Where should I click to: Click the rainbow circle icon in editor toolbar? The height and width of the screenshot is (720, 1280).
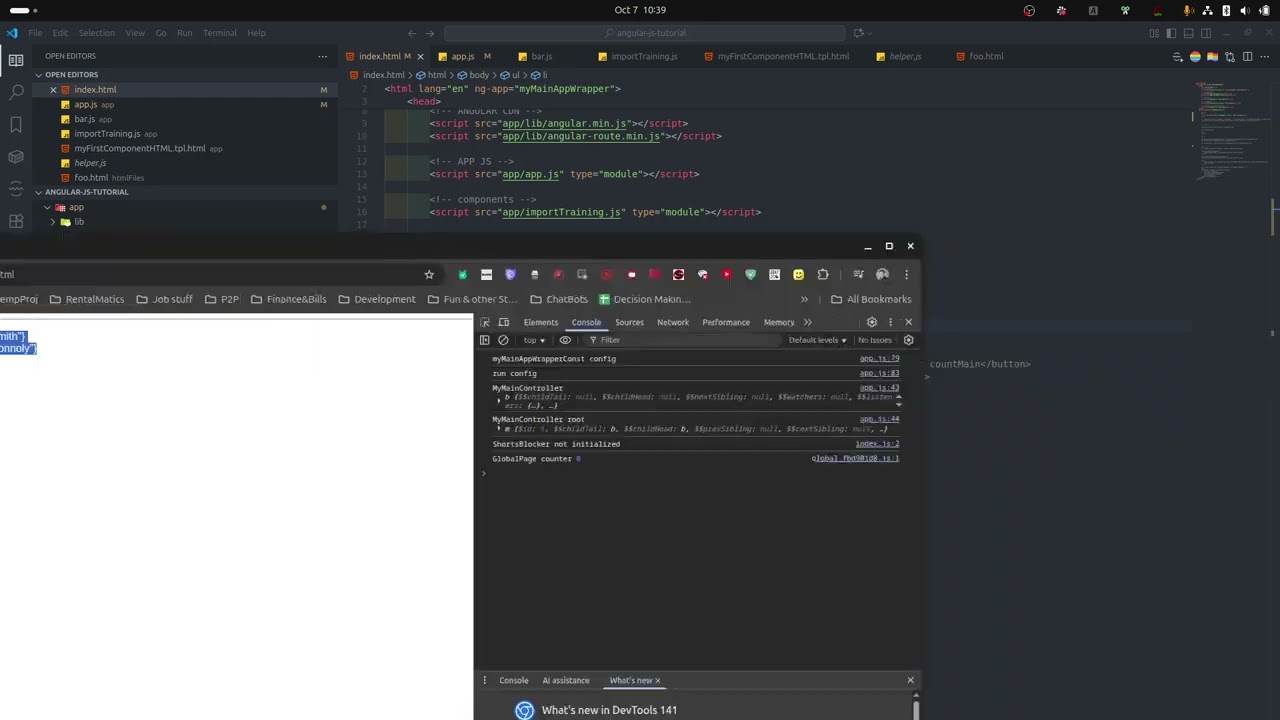pos(1195,57)
